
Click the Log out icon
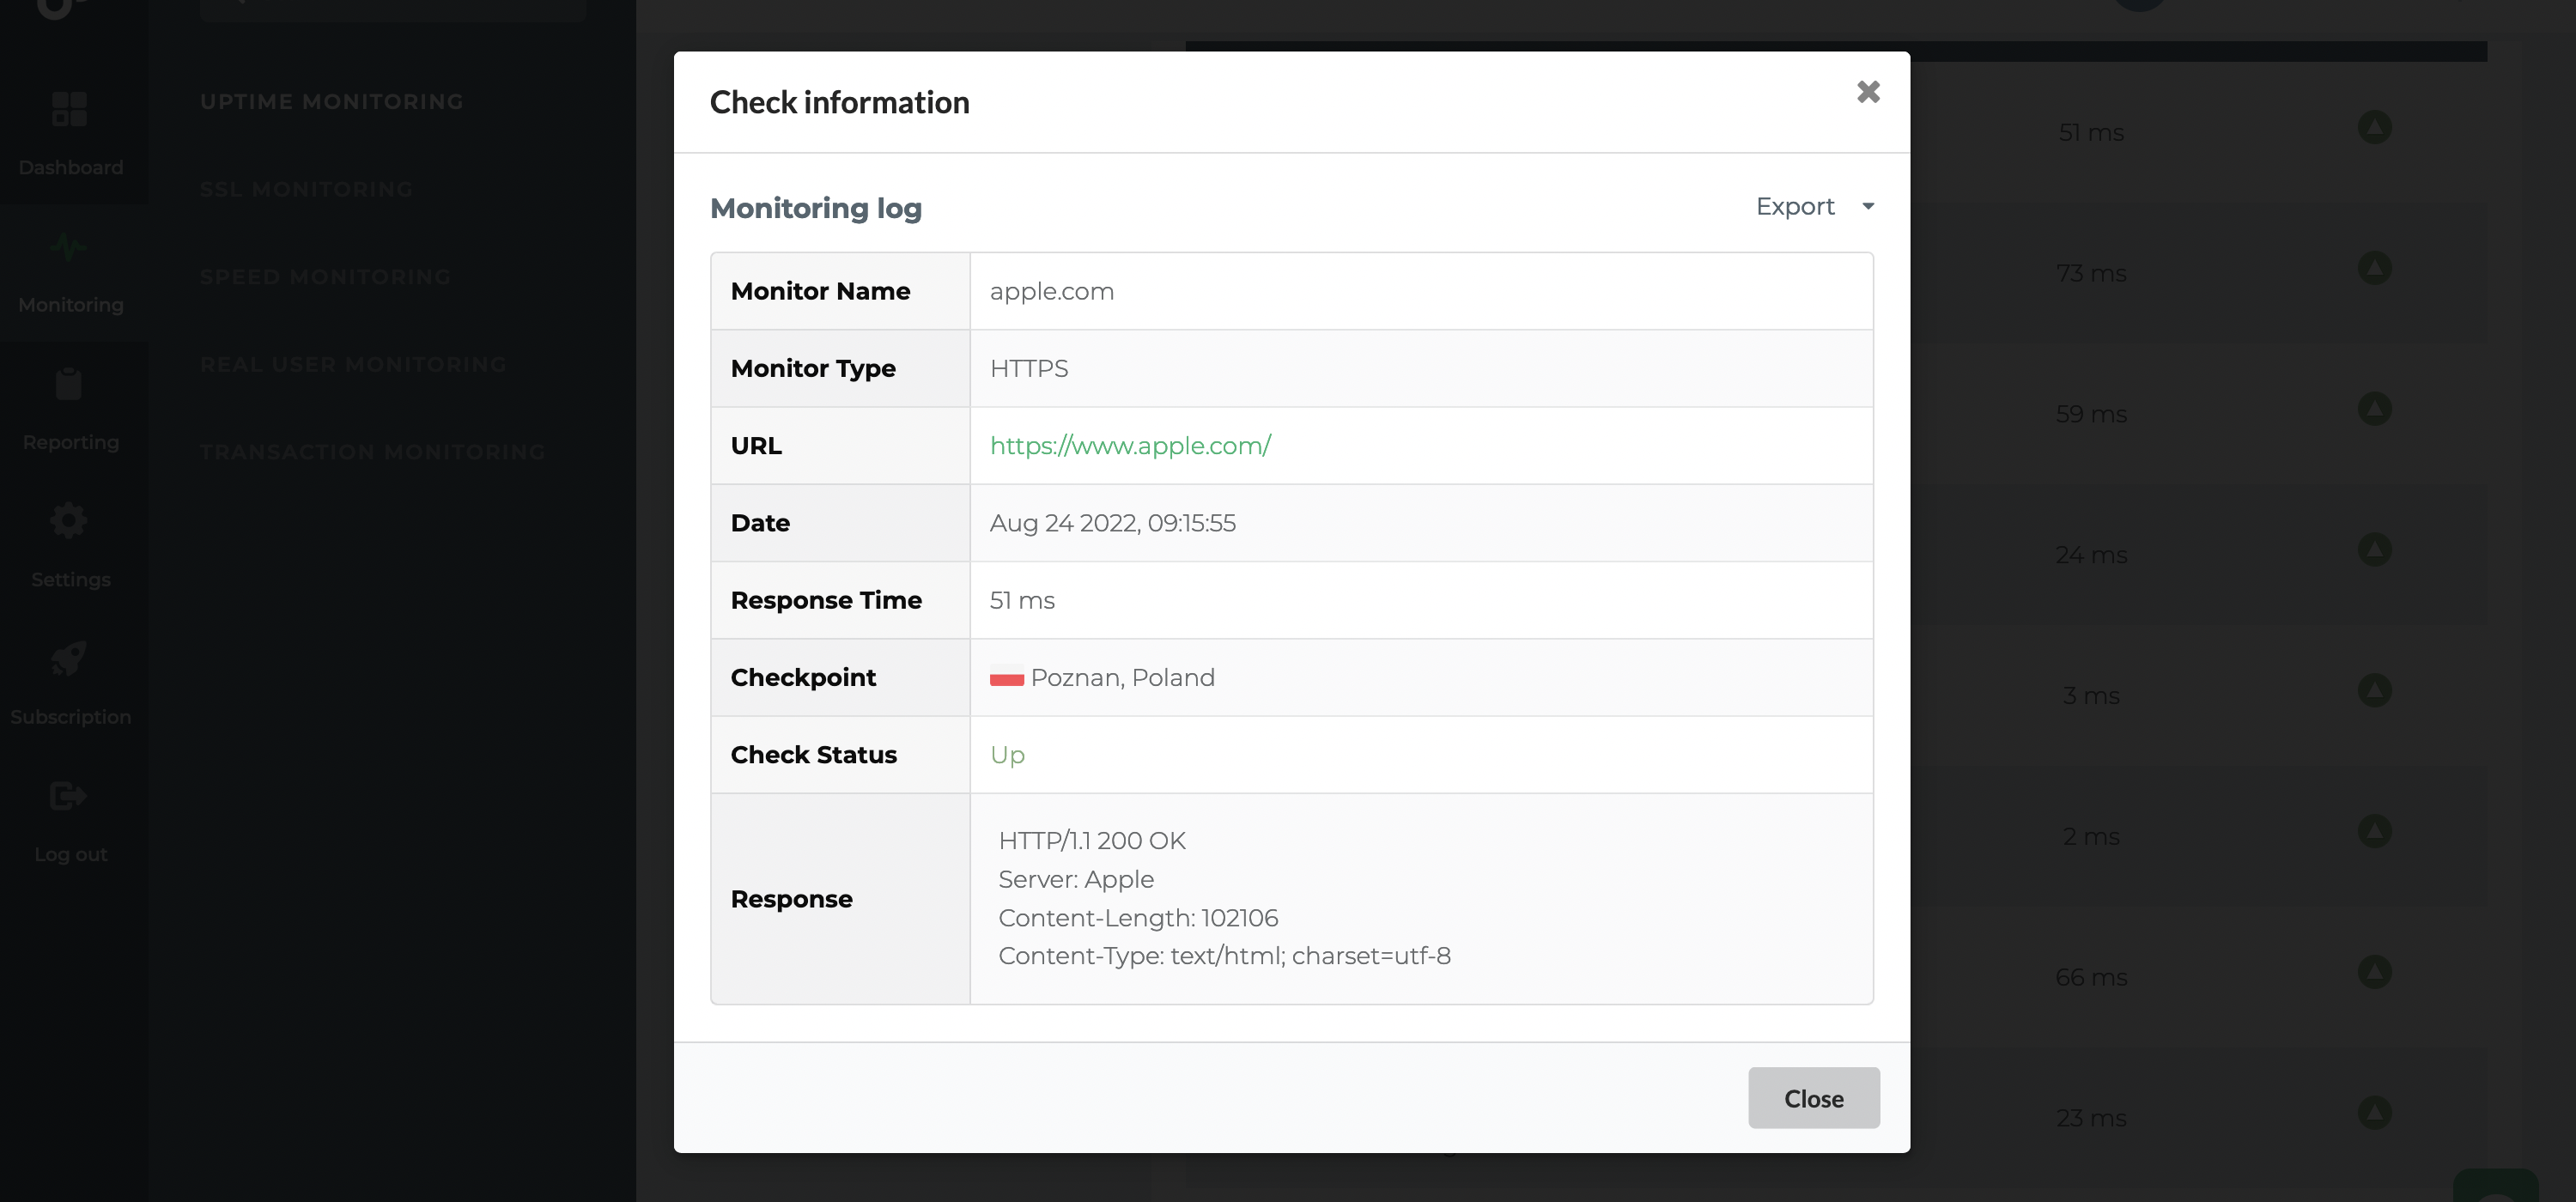click(x=69, y=796)
